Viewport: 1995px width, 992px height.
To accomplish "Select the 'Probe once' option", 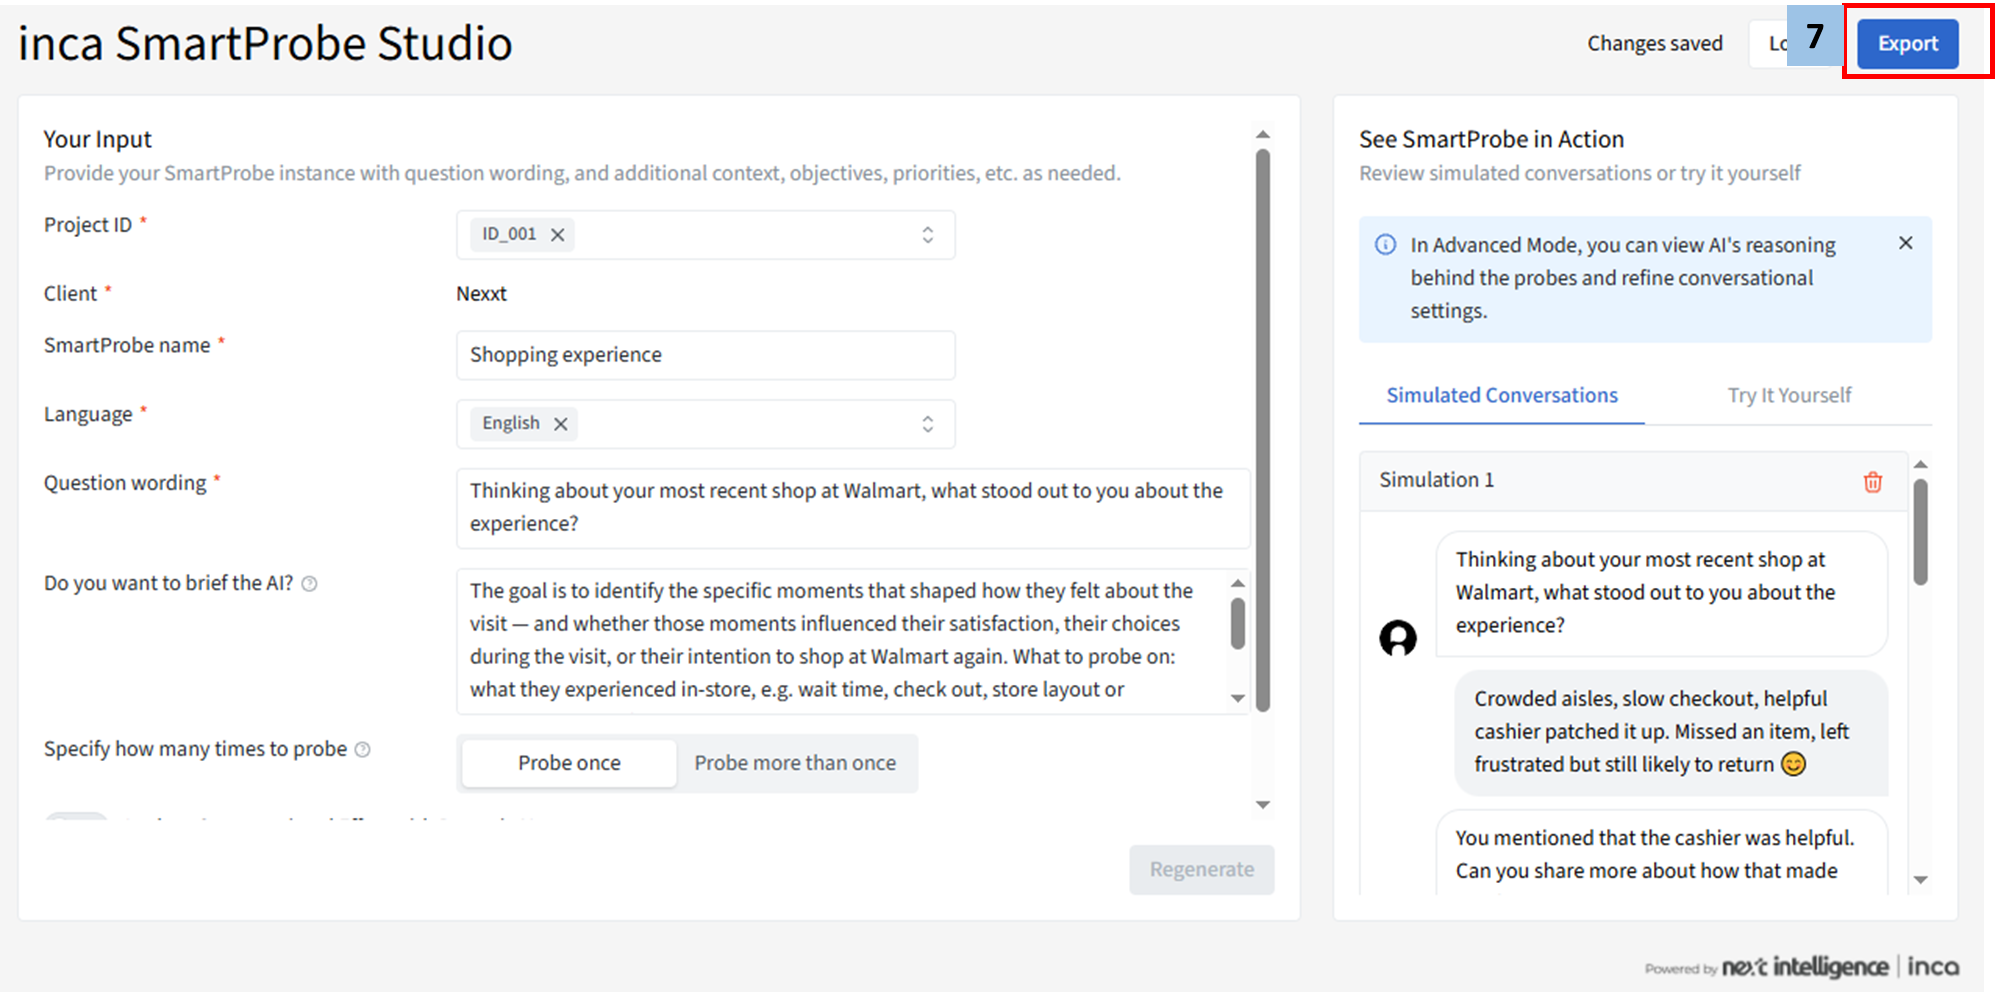I will pyautogui.click(x=569, y=763).
